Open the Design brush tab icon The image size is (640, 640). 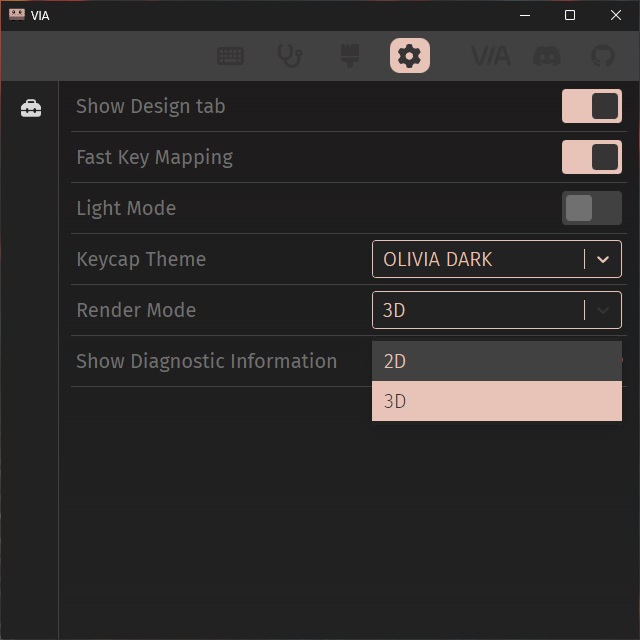tap(350, 56)
